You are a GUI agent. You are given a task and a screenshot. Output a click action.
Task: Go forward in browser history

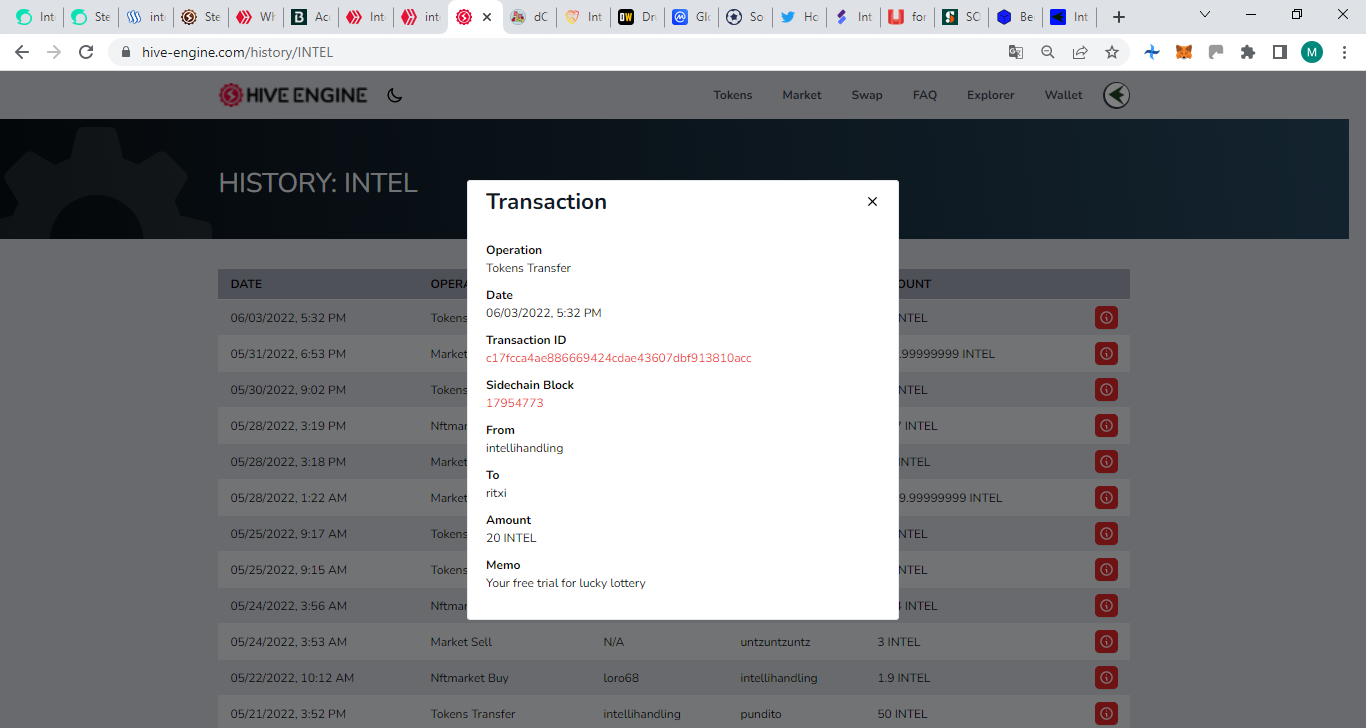click(54, 52)
